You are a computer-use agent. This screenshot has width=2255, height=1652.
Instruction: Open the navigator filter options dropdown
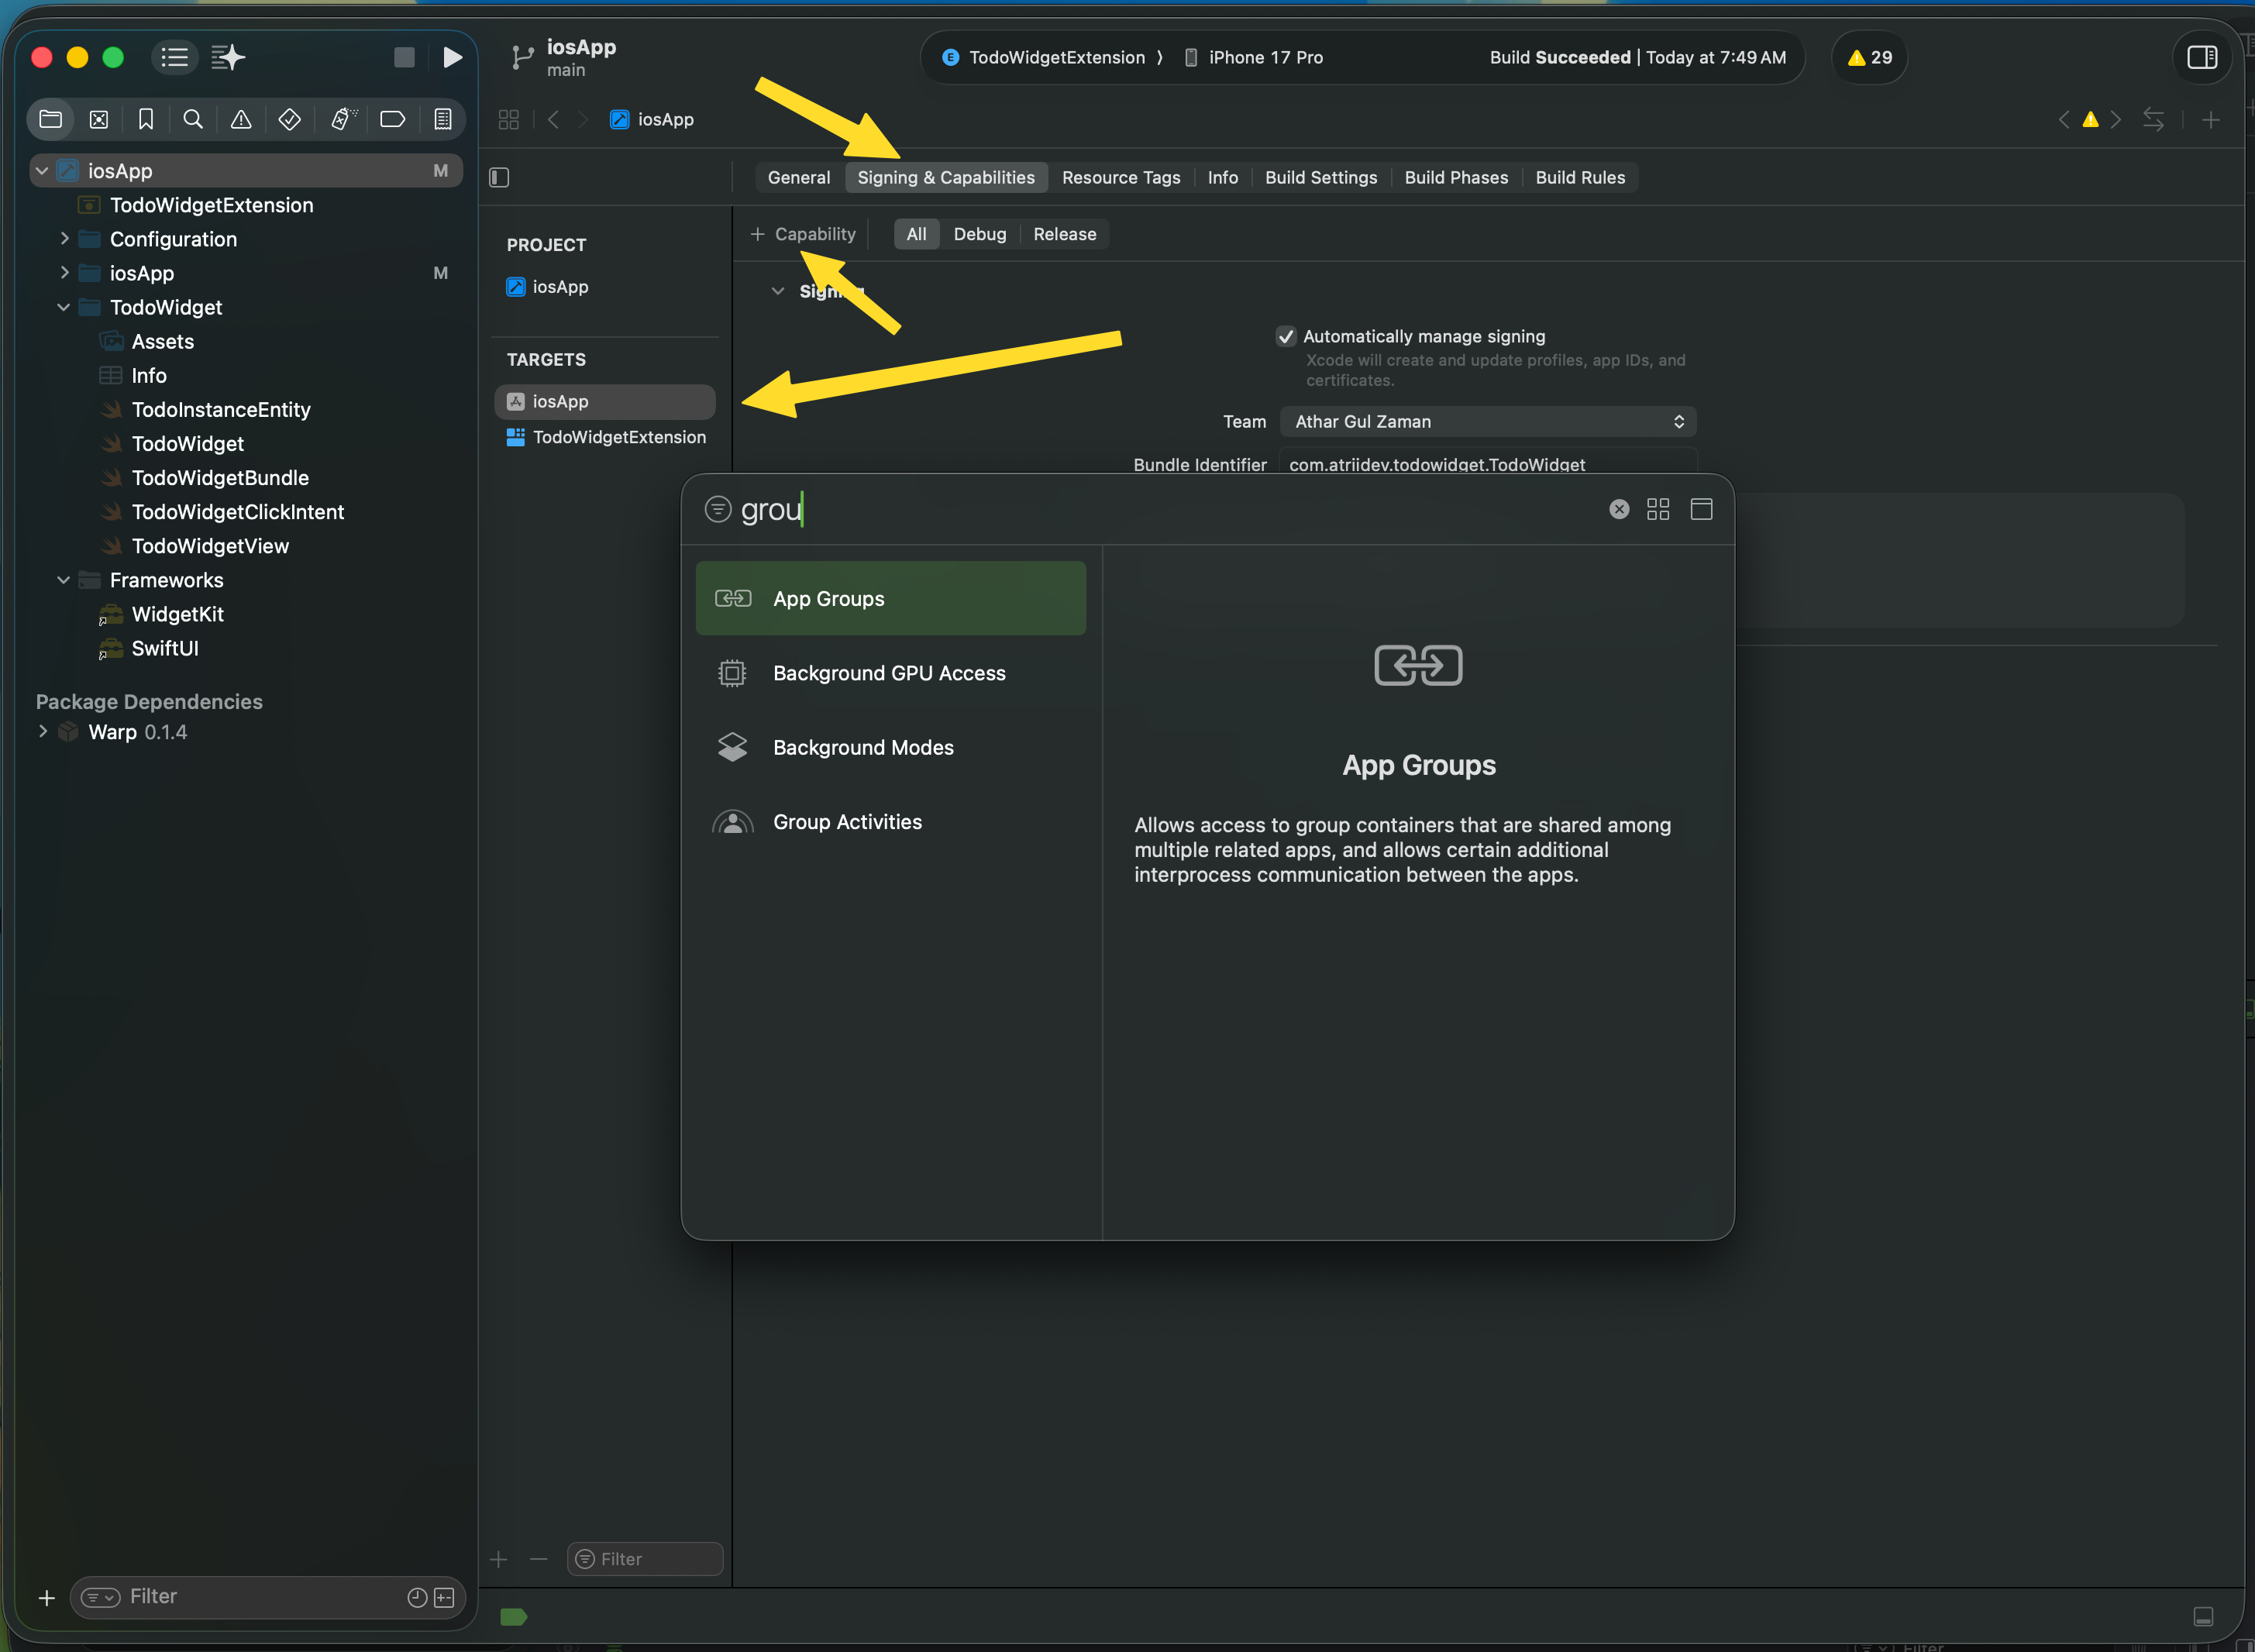pos(100,1598)
